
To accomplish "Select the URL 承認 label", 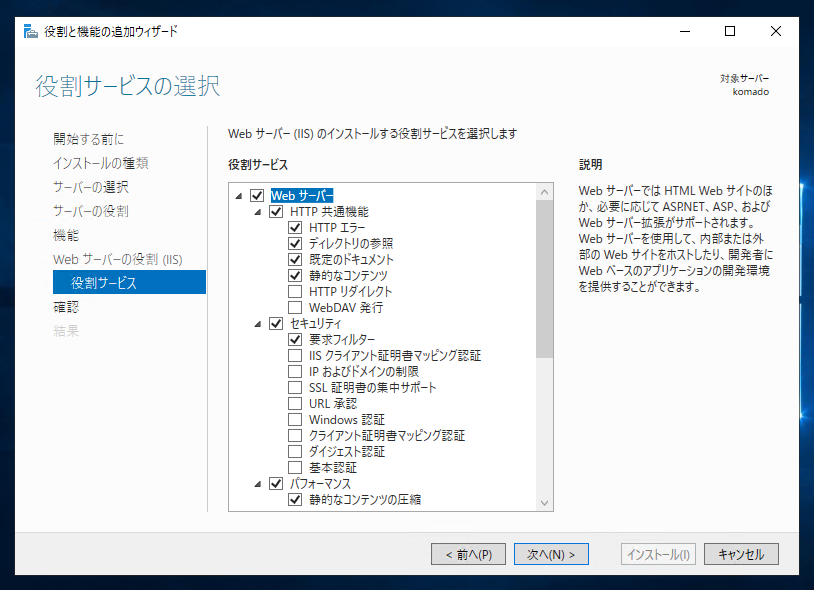I will point(333,404).
